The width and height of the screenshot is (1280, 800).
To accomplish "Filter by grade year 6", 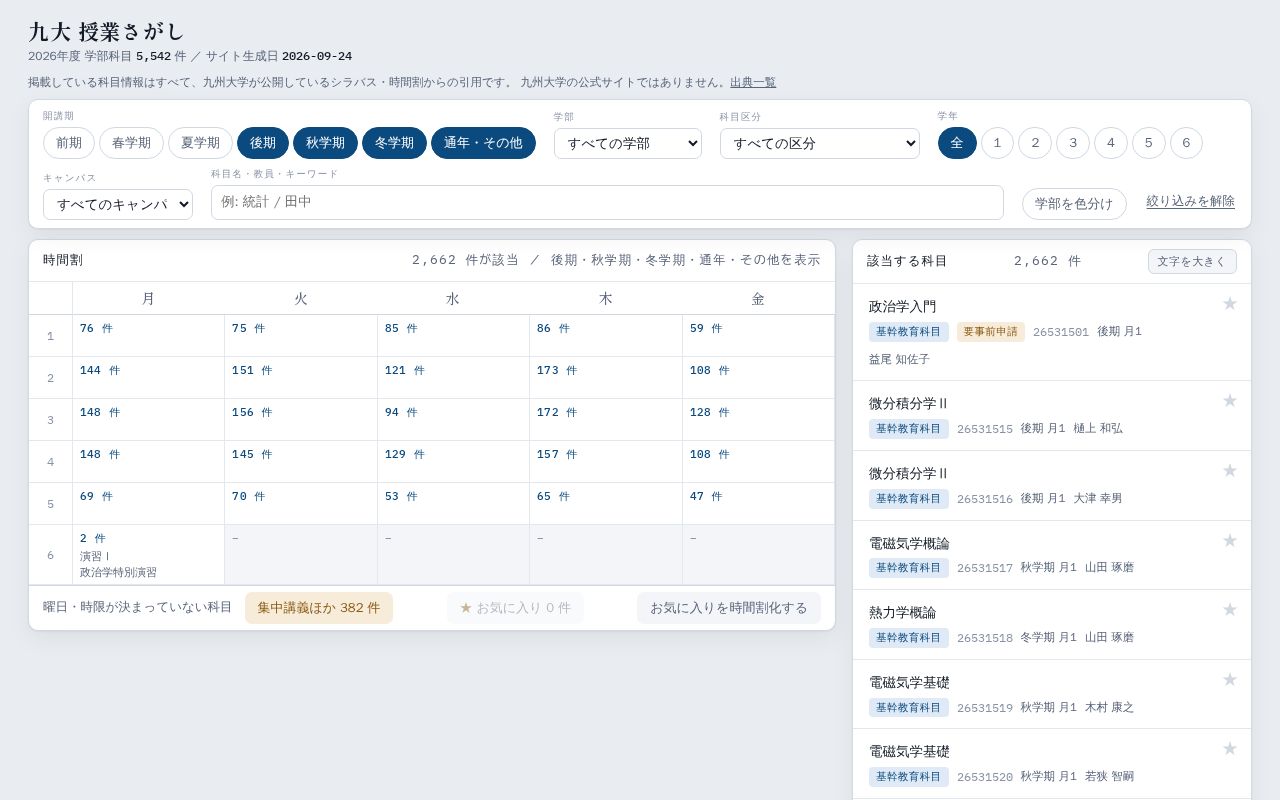I will click(x=1186, y=143).
